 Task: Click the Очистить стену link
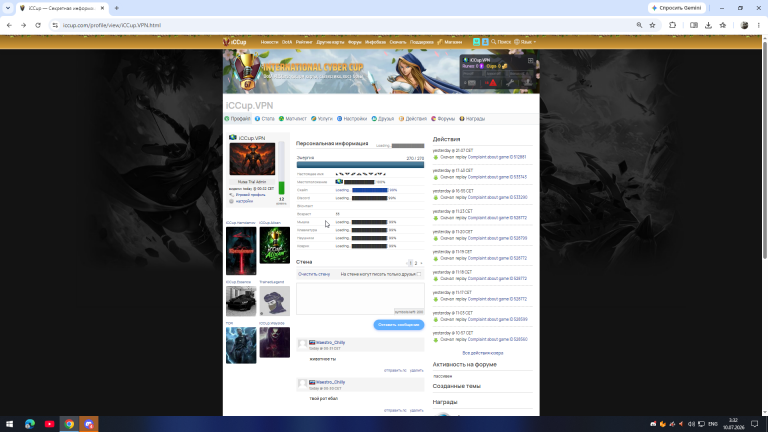point(314,274)
